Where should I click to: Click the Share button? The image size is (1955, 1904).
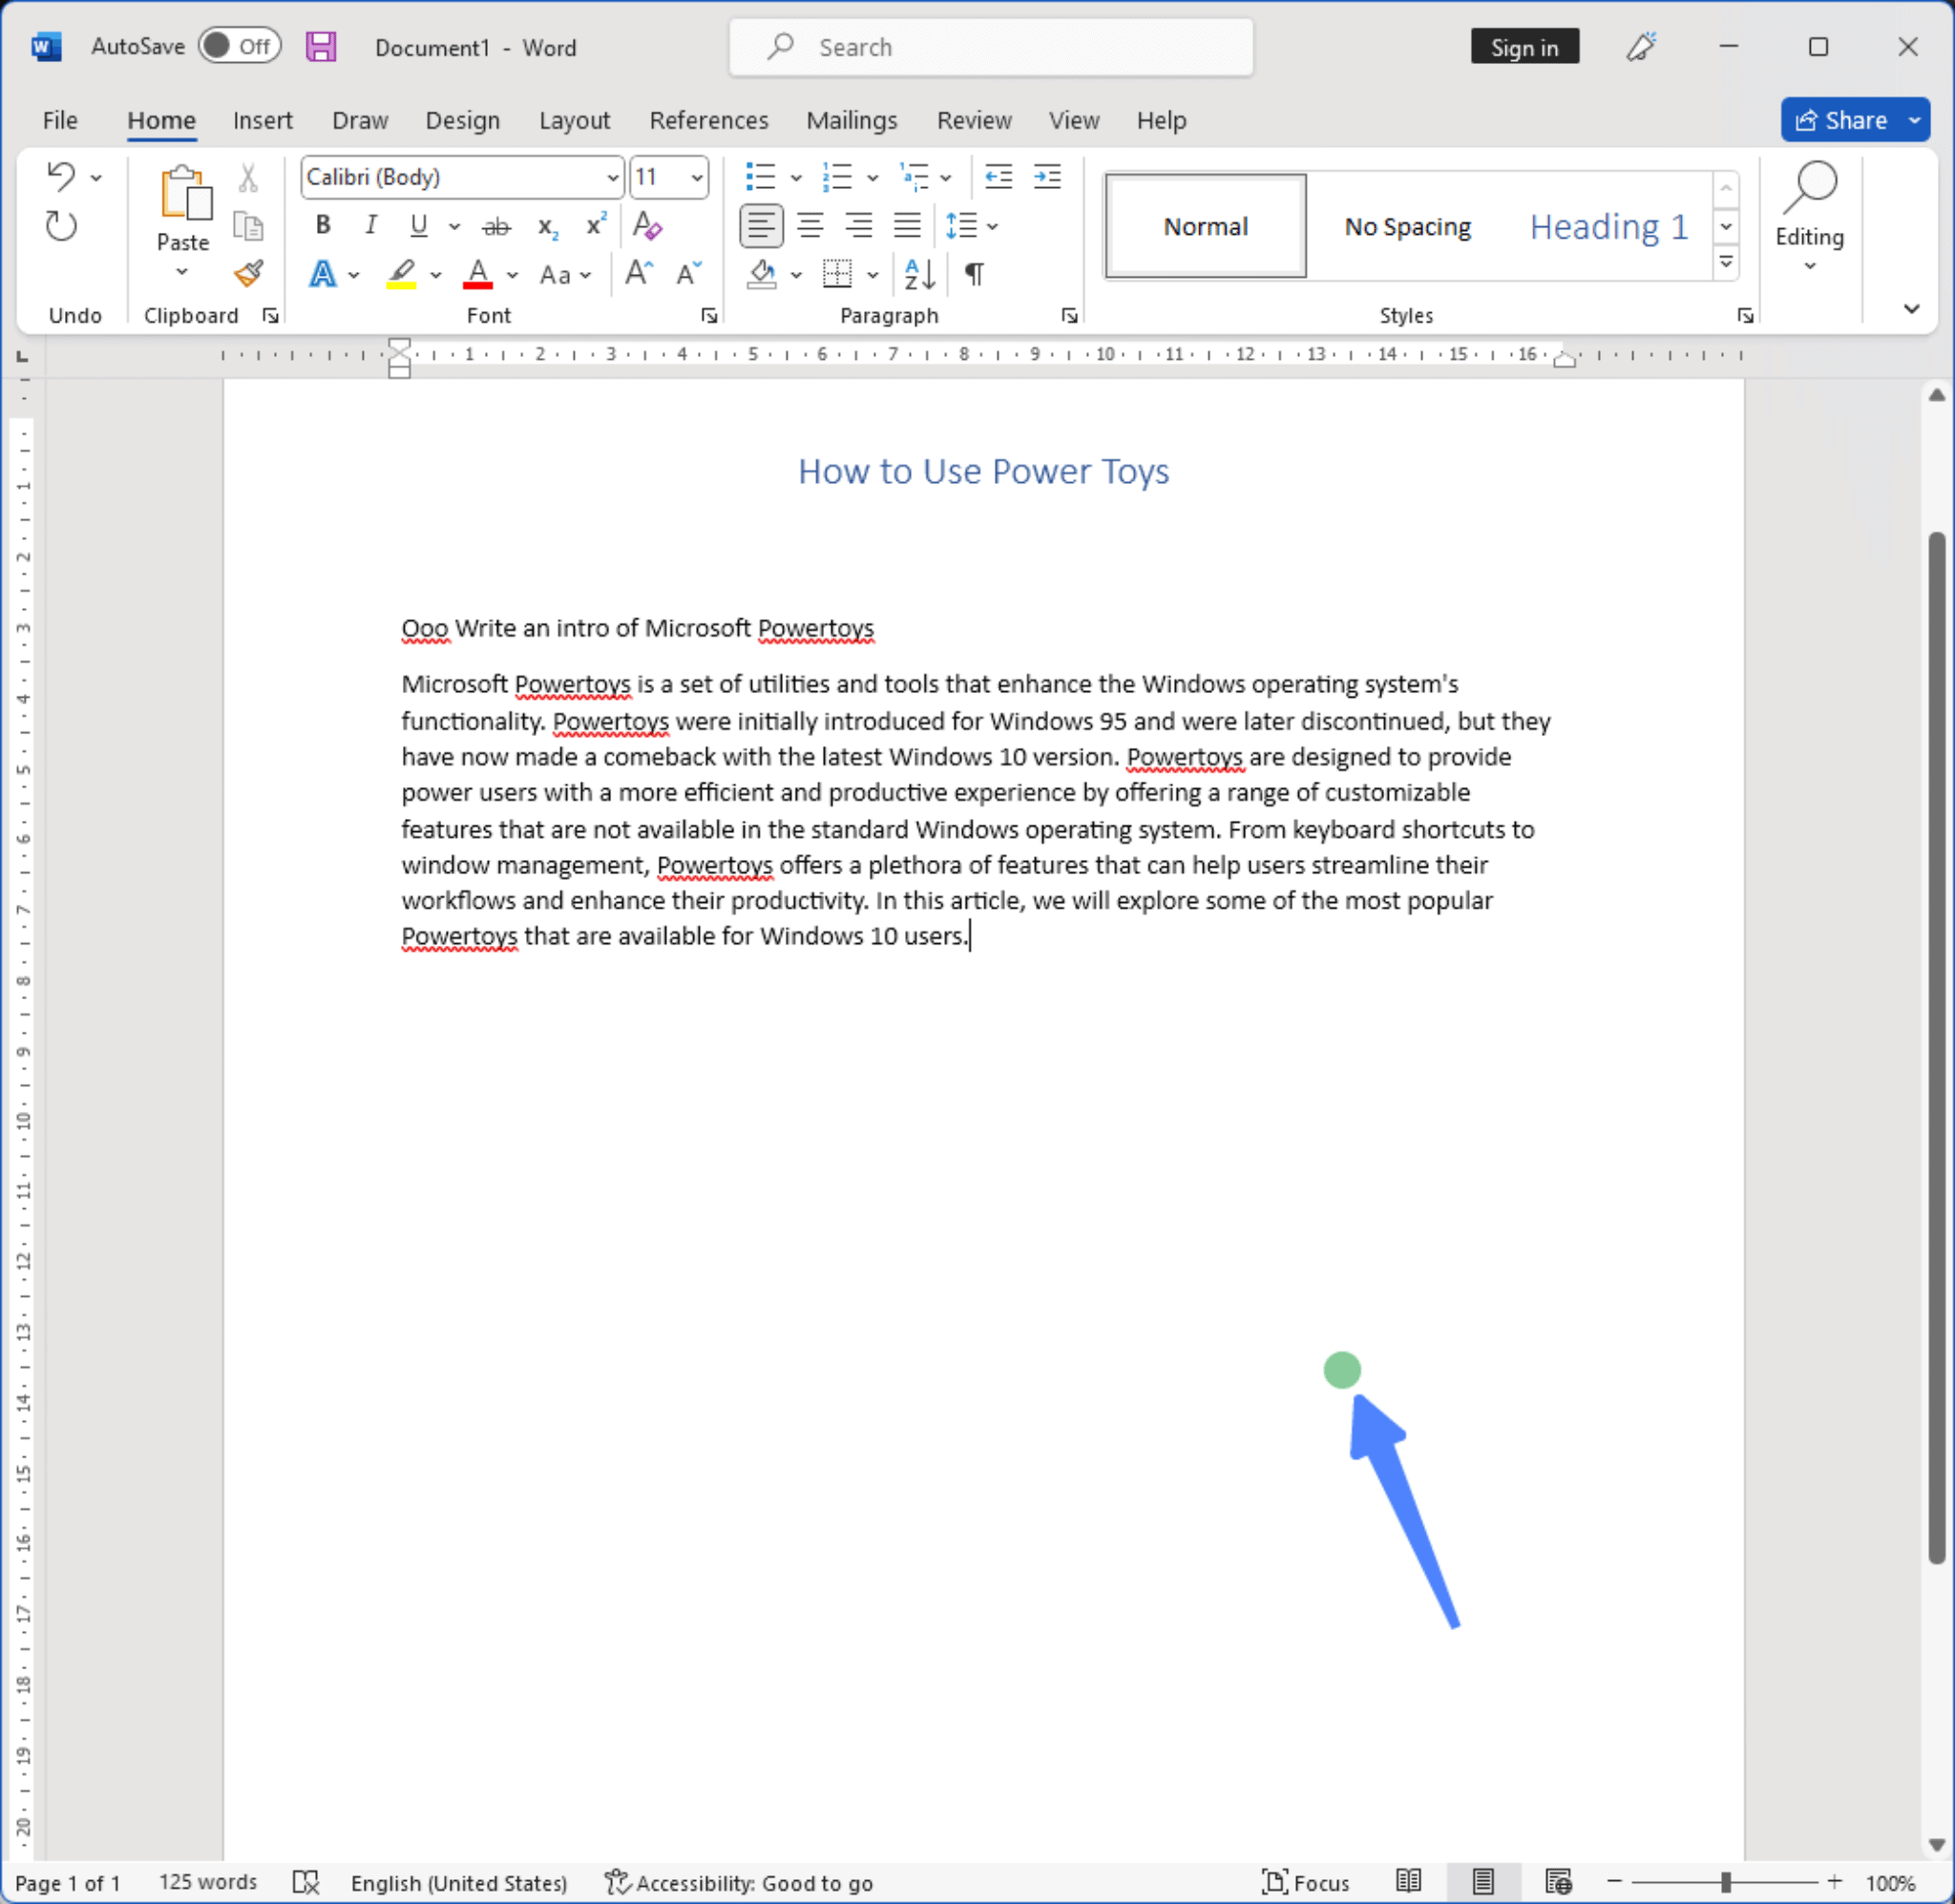(x=1841, y=120)
